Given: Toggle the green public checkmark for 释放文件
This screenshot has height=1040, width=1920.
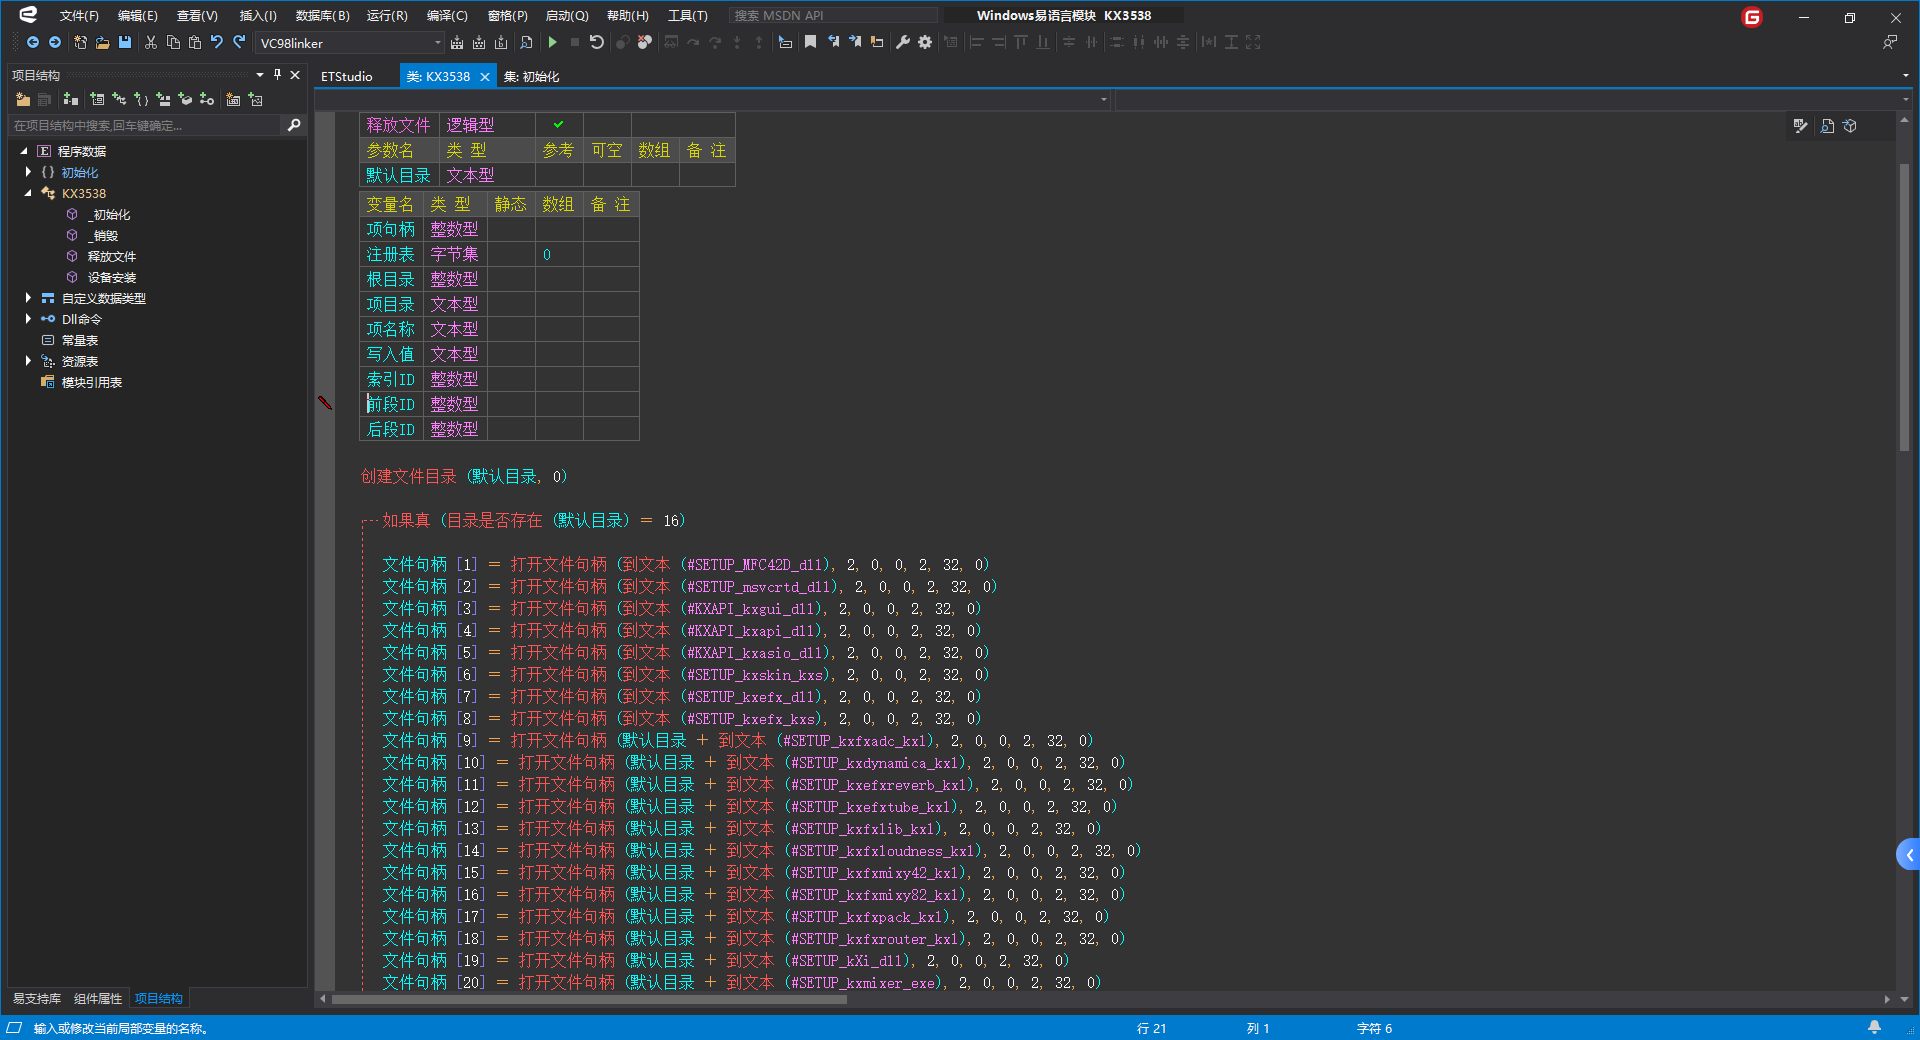Looking at the screenshot, I should click(559, 124).
